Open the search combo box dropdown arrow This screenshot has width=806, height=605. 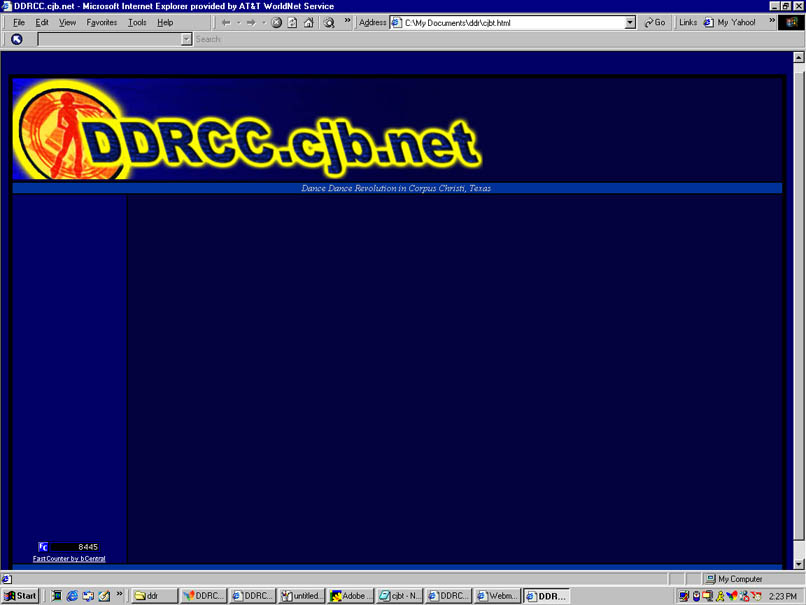[186, 39]
